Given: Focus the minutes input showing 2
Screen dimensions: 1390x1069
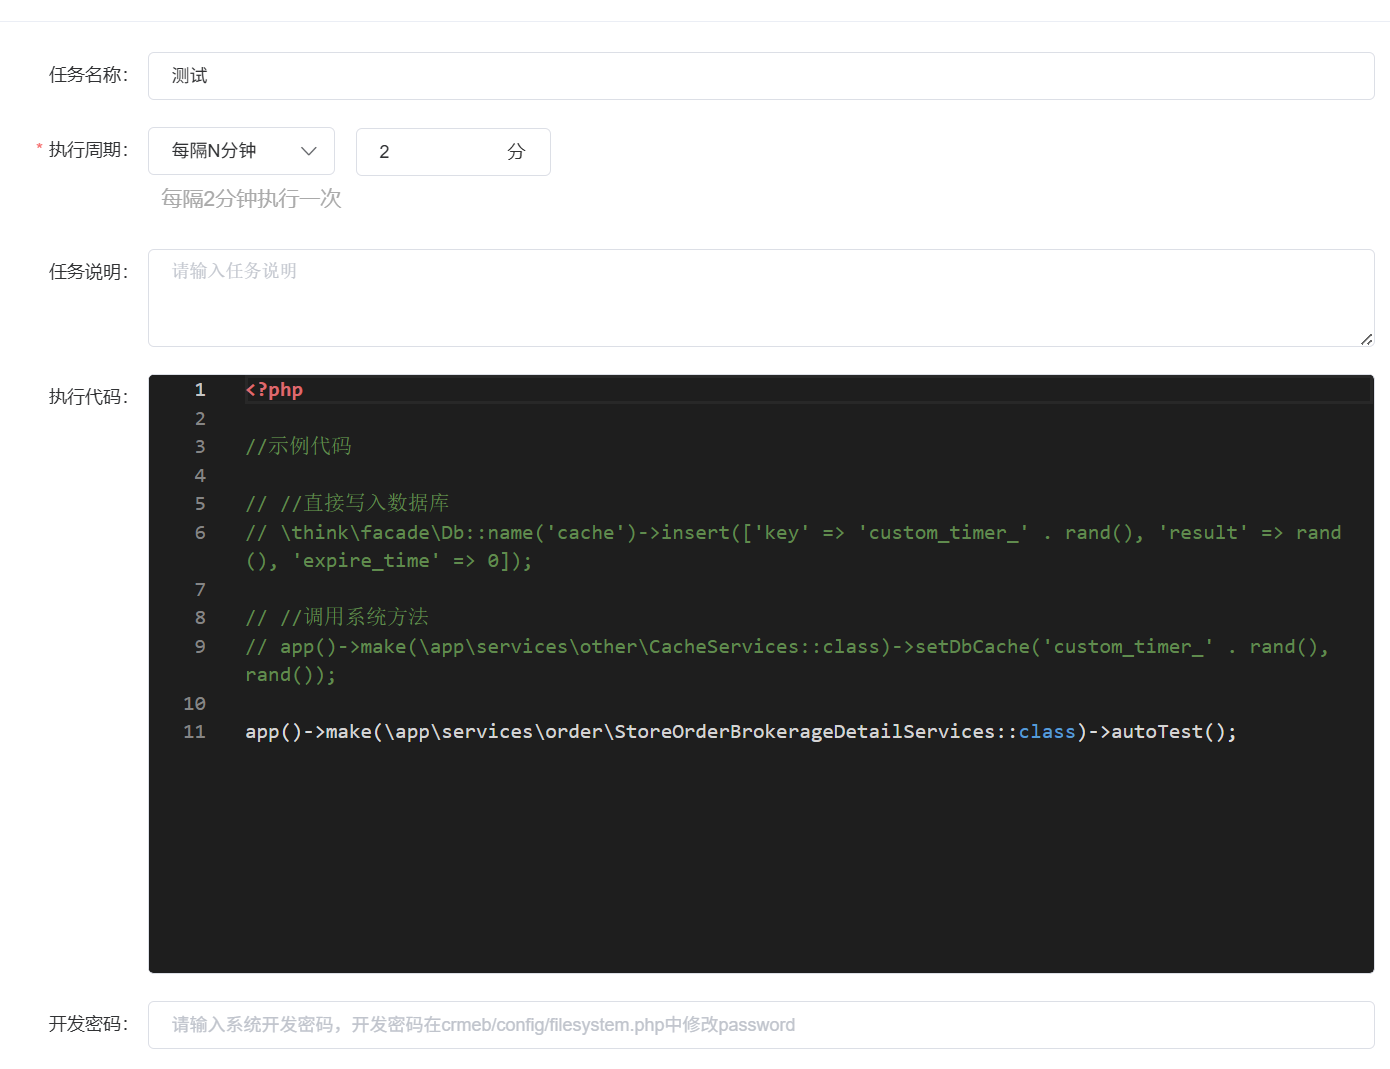Looking at the screenshot, I should (430, 152).
